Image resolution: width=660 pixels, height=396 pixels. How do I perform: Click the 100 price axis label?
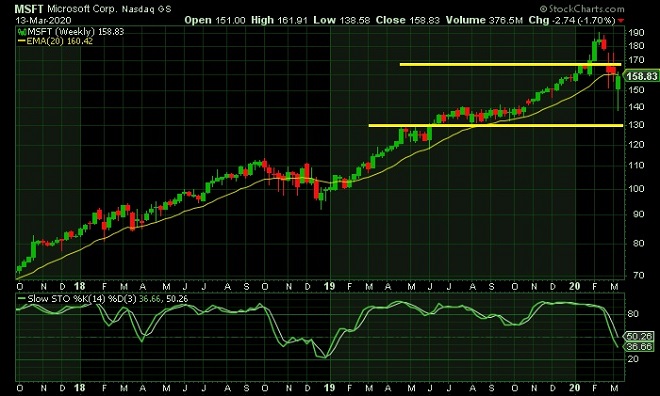636,189
